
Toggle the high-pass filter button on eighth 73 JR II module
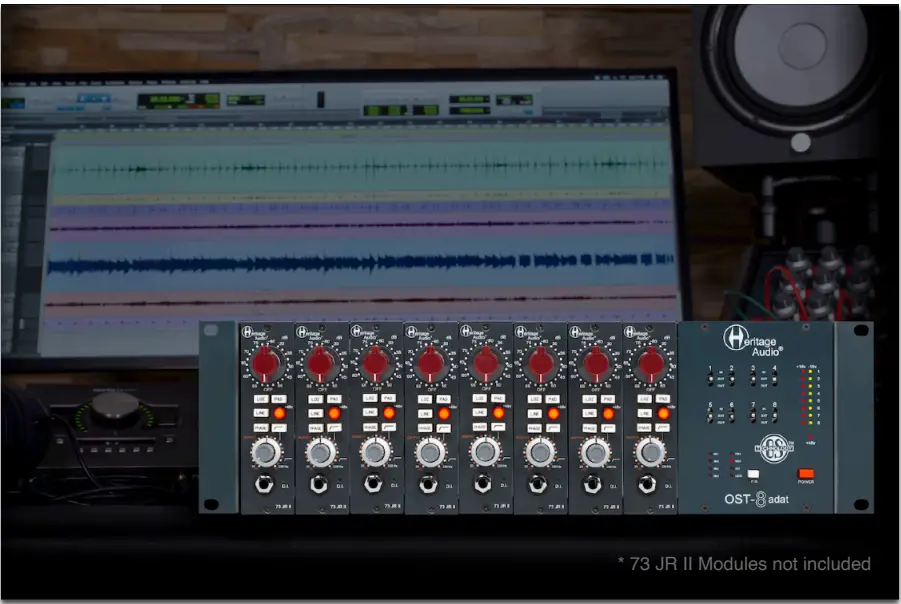pos(663,428)
